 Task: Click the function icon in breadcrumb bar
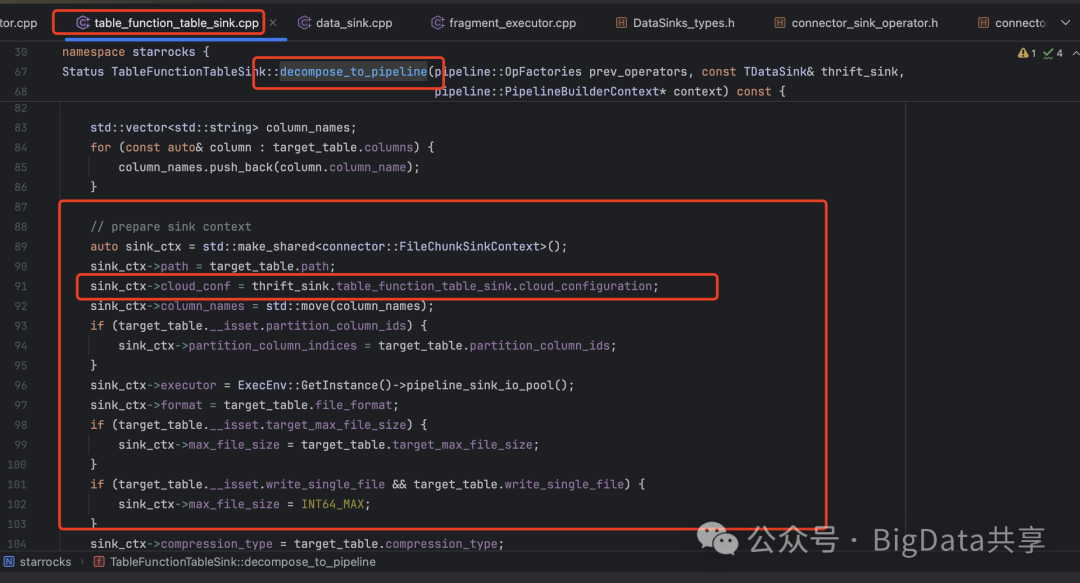[x=99, y=562]
